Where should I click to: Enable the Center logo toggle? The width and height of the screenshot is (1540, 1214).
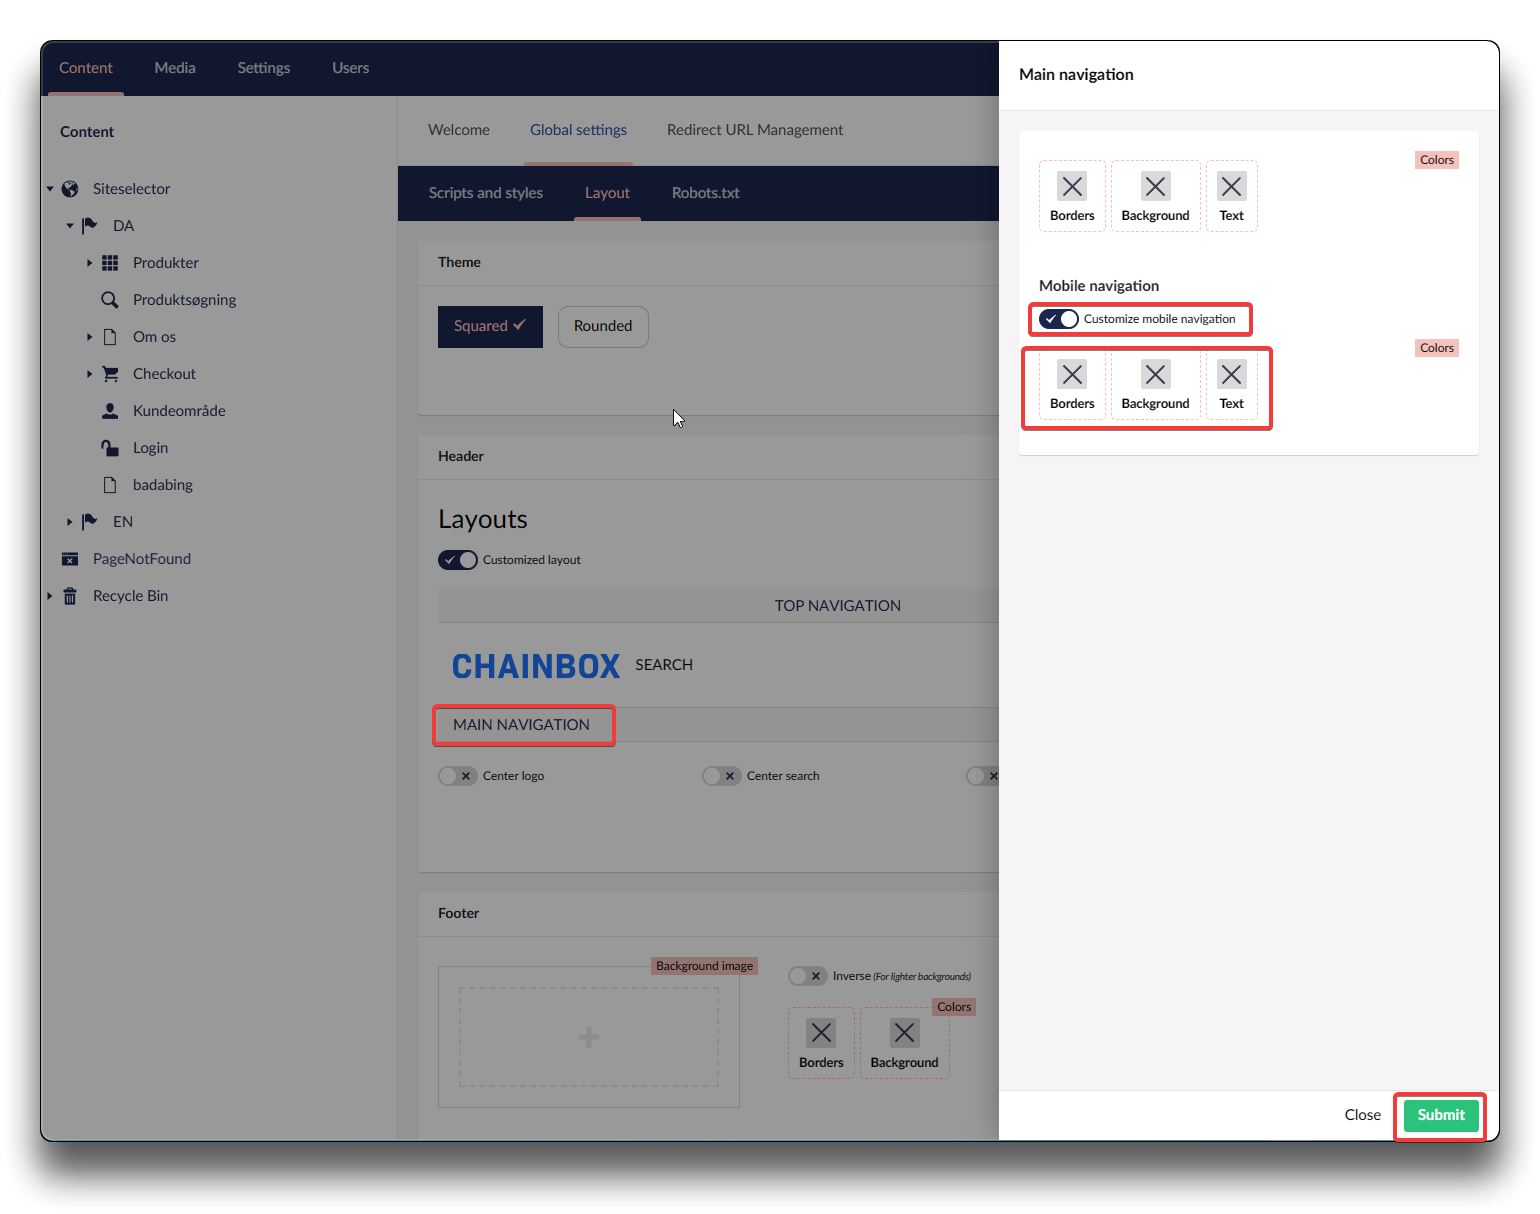(x=458, y=776)
